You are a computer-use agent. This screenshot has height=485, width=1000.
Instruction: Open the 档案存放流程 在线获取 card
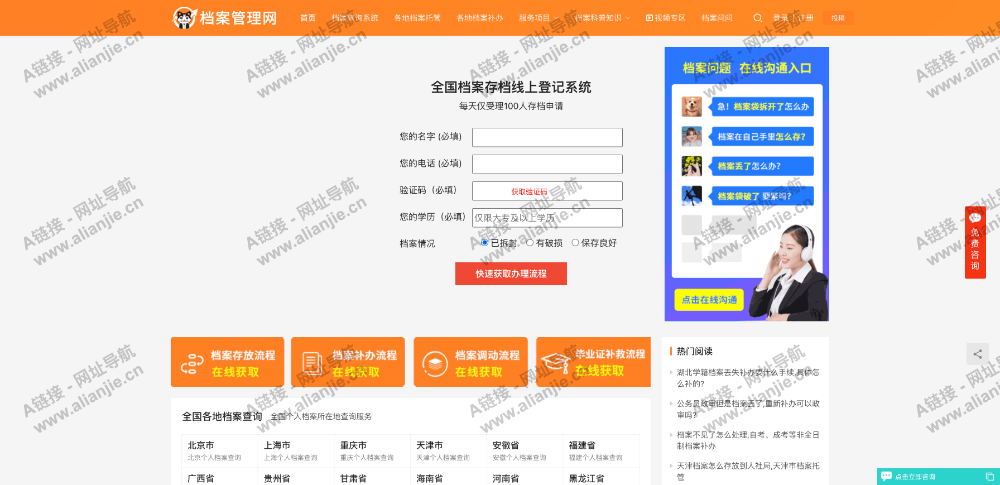click(228, 362)
